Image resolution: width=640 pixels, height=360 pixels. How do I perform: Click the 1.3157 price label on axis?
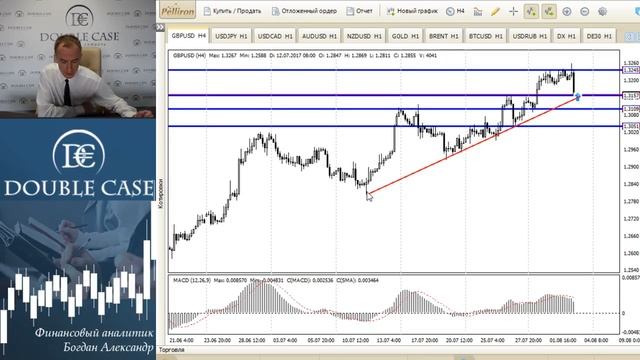631,96
